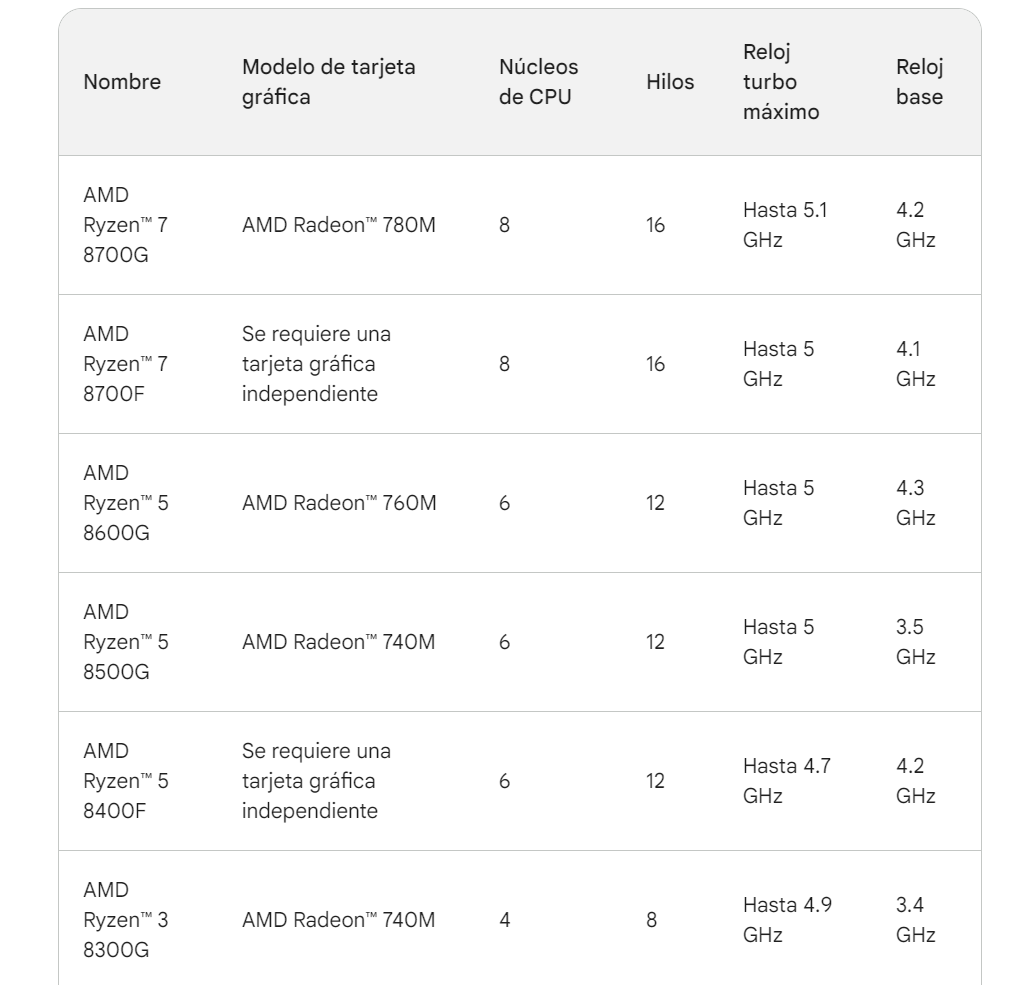Click the AMD Ryzen 3 8300G name cell
Screen dimensions: 1027x985
(x=126, y=920)
